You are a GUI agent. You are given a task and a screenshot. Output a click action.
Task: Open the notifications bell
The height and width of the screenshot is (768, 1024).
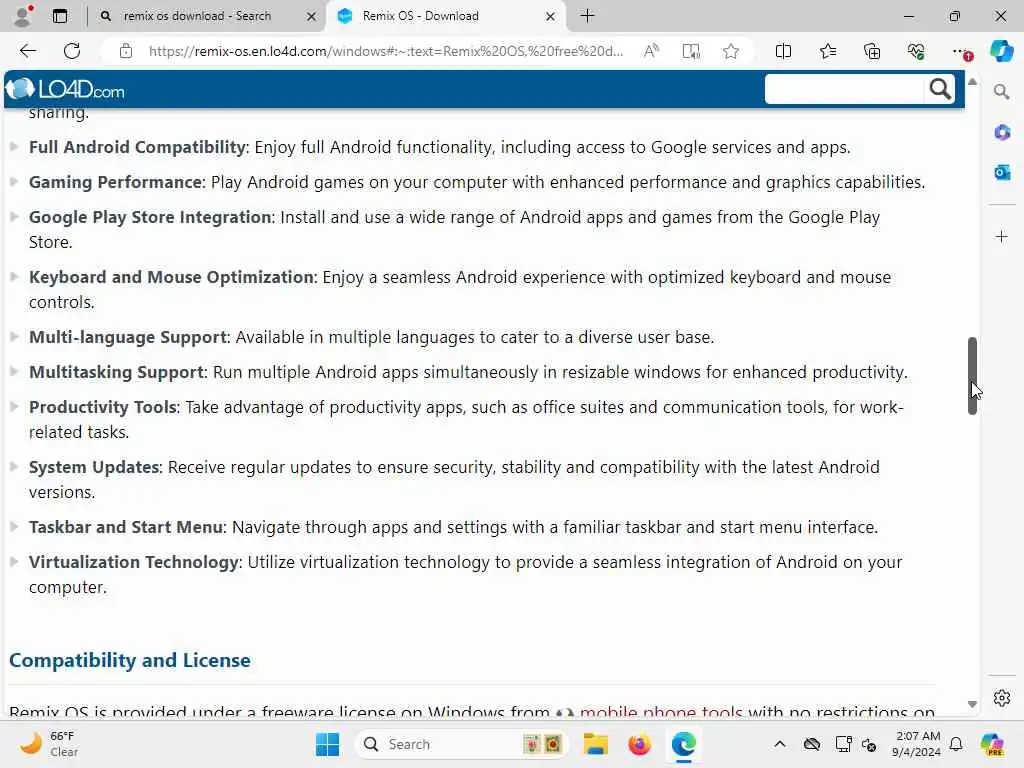pyautogui.click(x=956, y=744)
